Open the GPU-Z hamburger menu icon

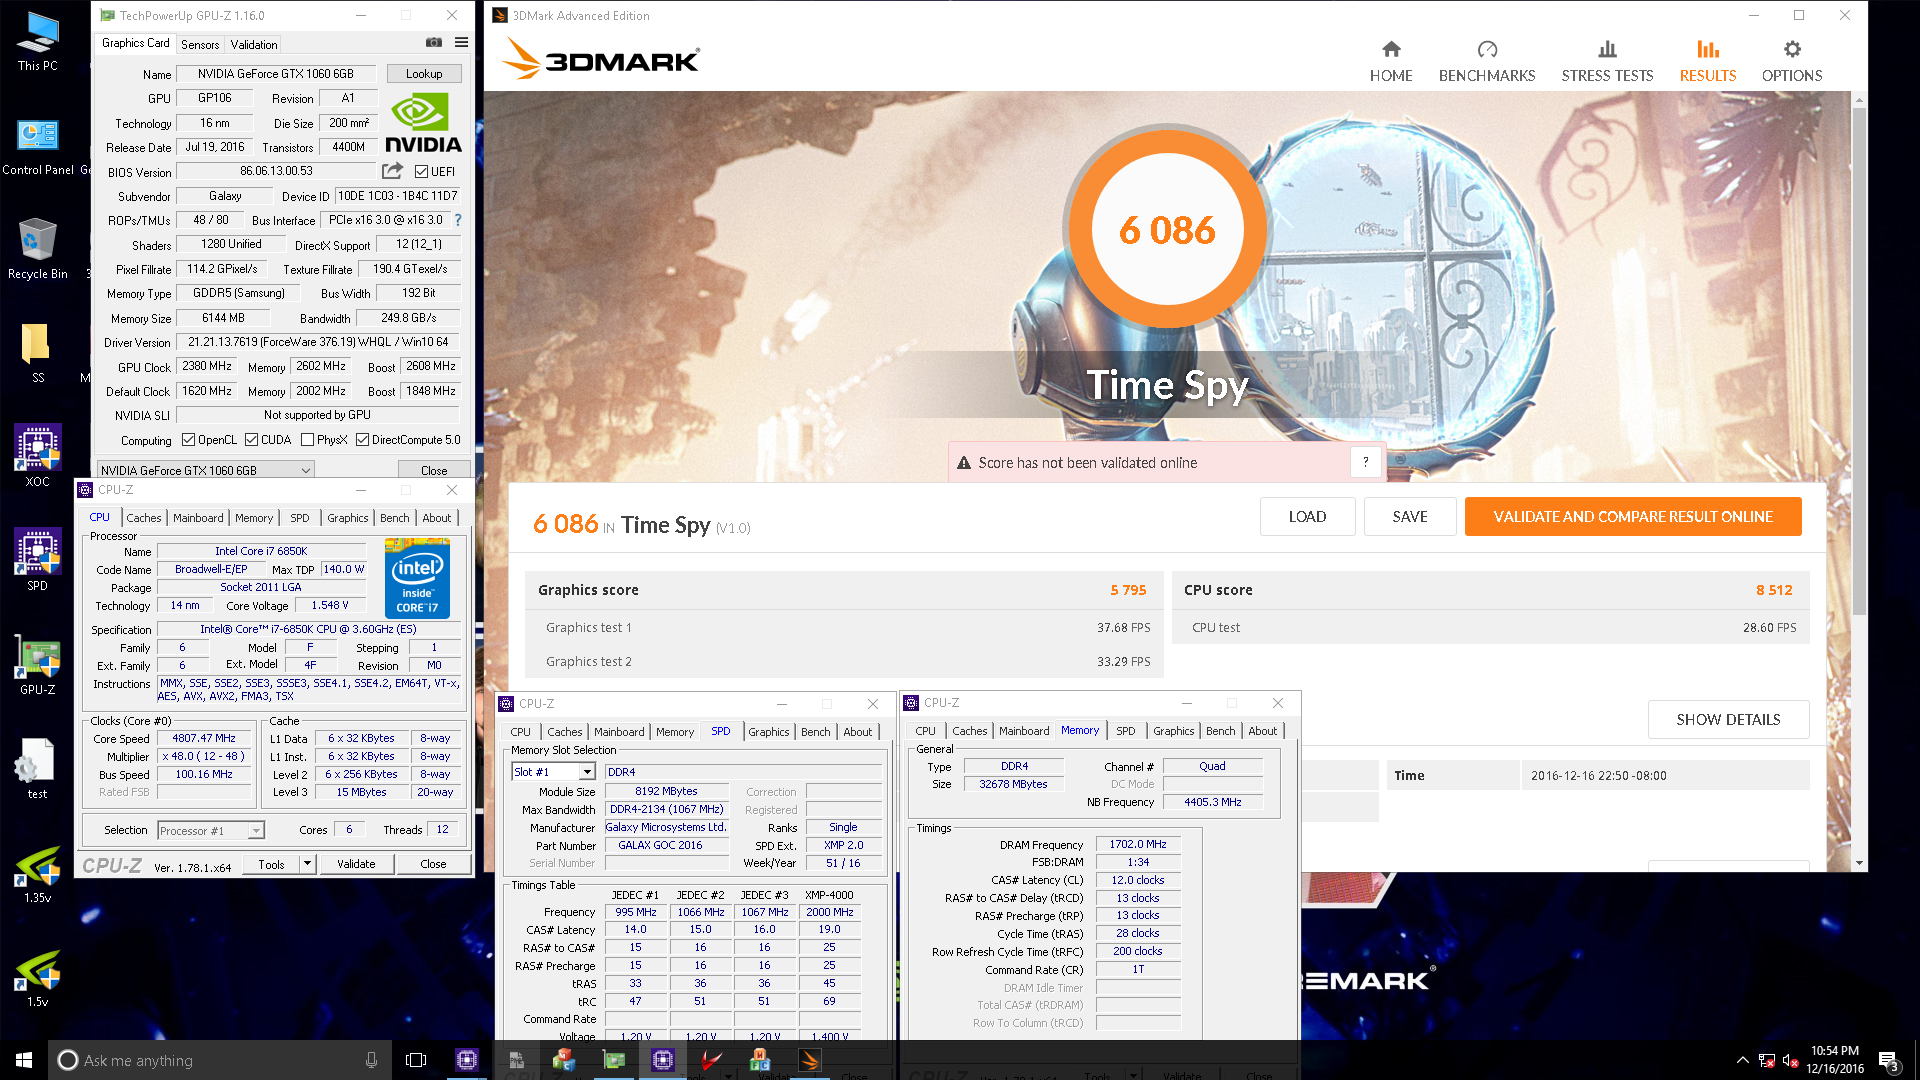pos(461,42)
